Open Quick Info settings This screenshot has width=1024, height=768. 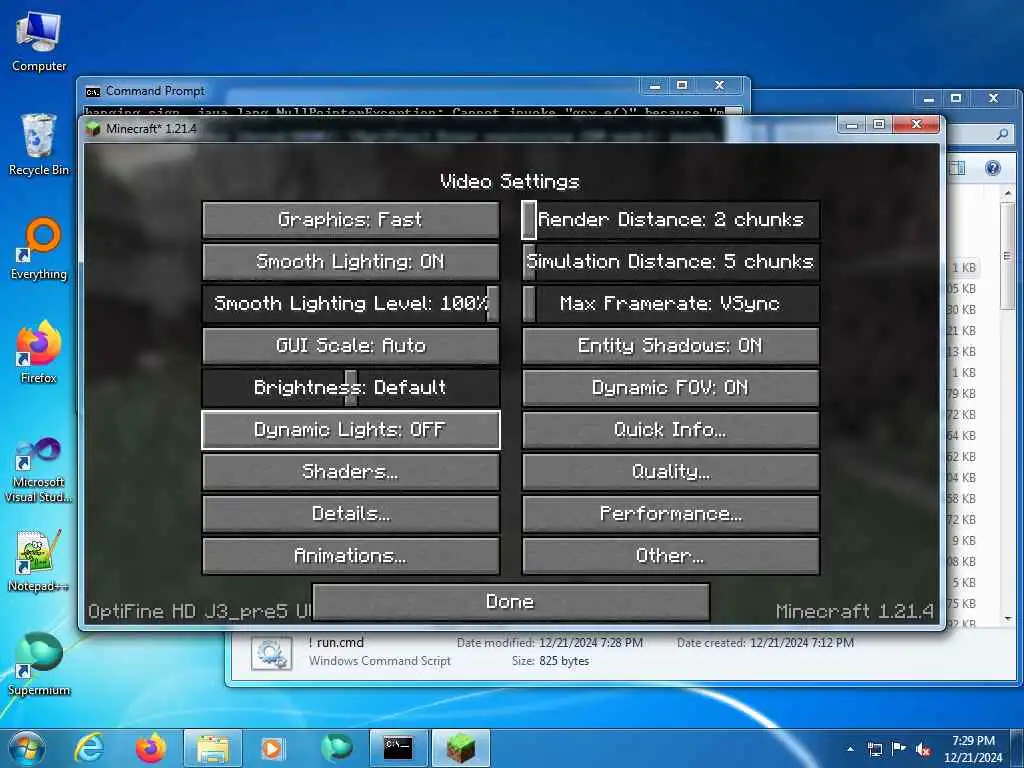[671, 430]
